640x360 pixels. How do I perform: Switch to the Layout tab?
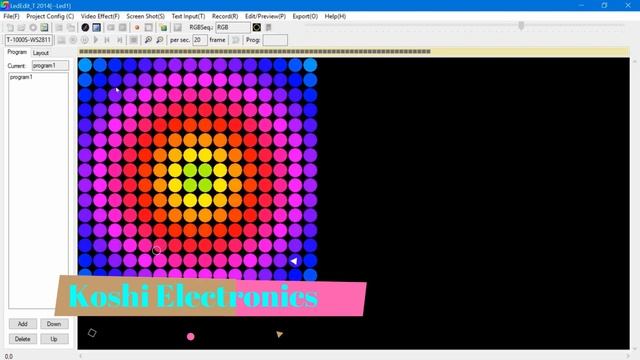click(40, 53)
